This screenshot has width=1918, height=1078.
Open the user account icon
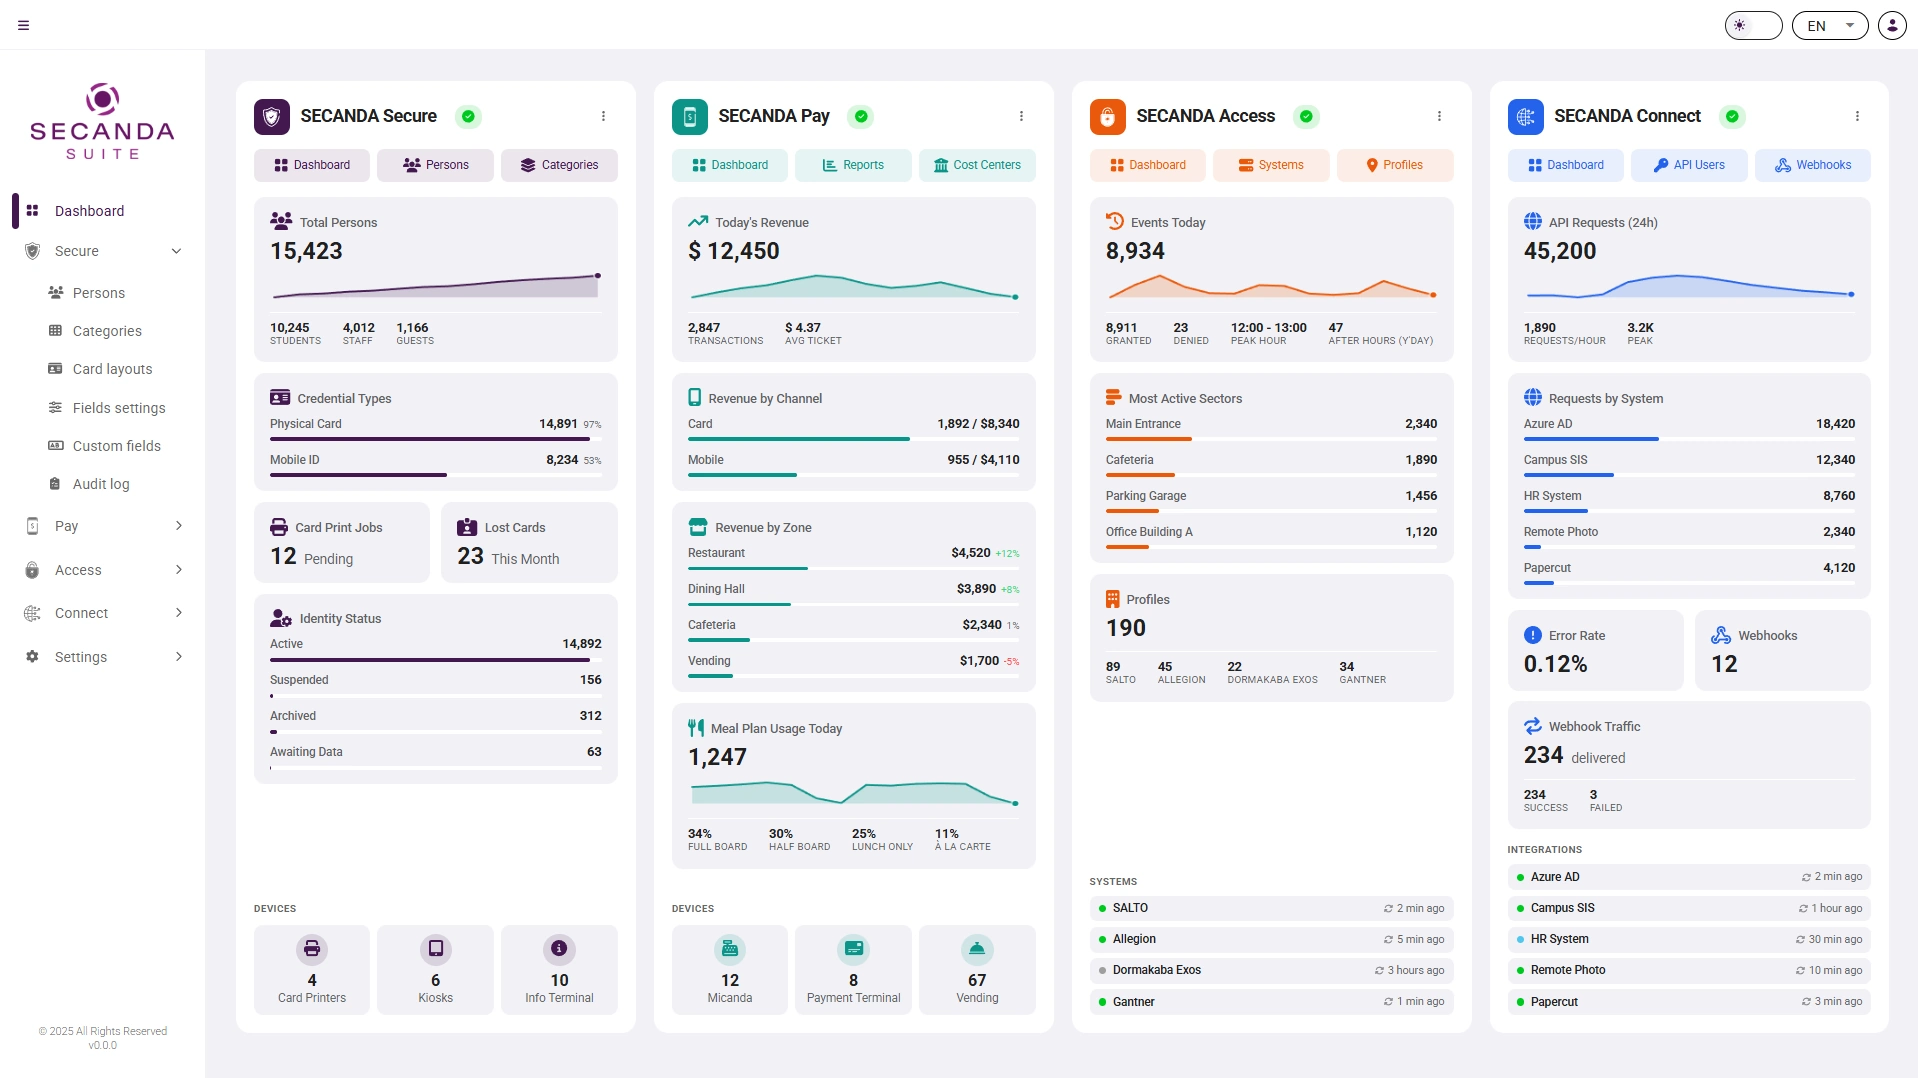[x=1892, y=25]
